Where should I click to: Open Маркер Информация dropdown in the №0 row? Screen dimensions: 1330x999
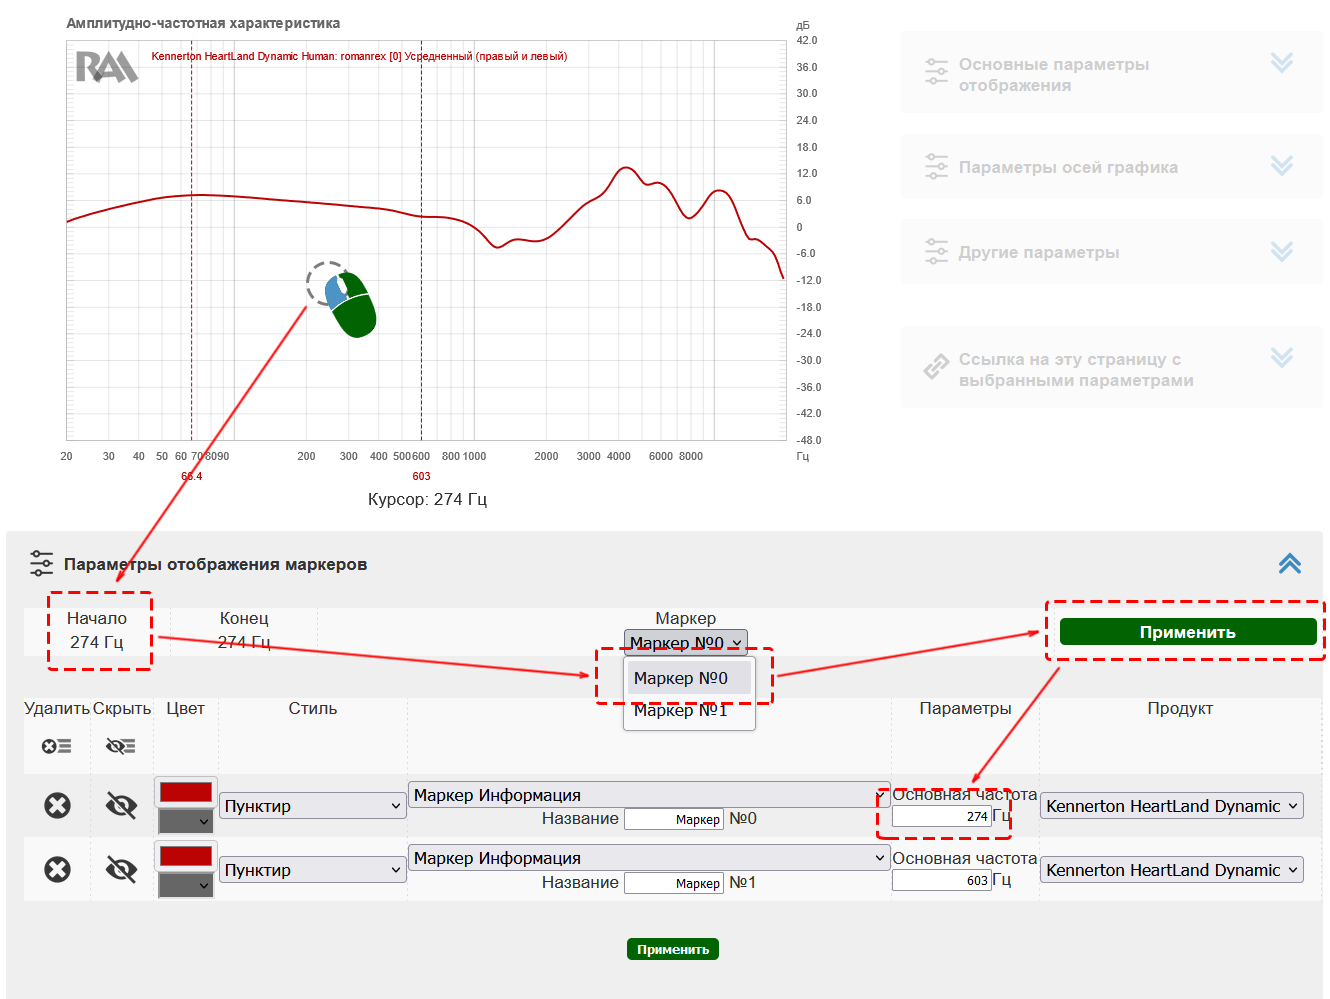coord(649,795)
